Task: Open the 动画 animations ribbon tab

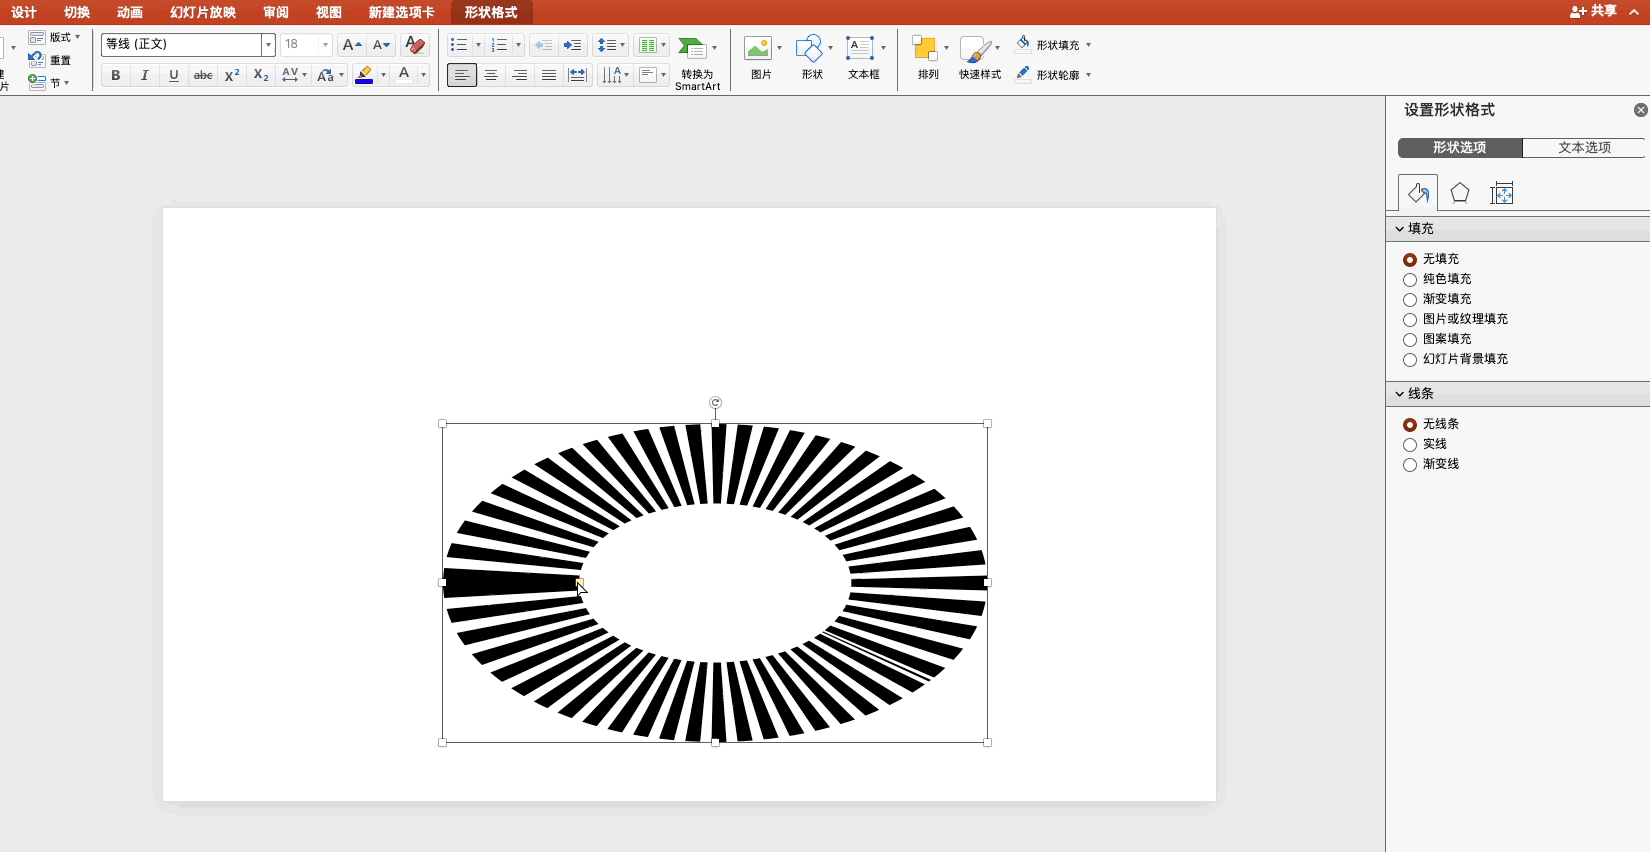Action: 129,12
